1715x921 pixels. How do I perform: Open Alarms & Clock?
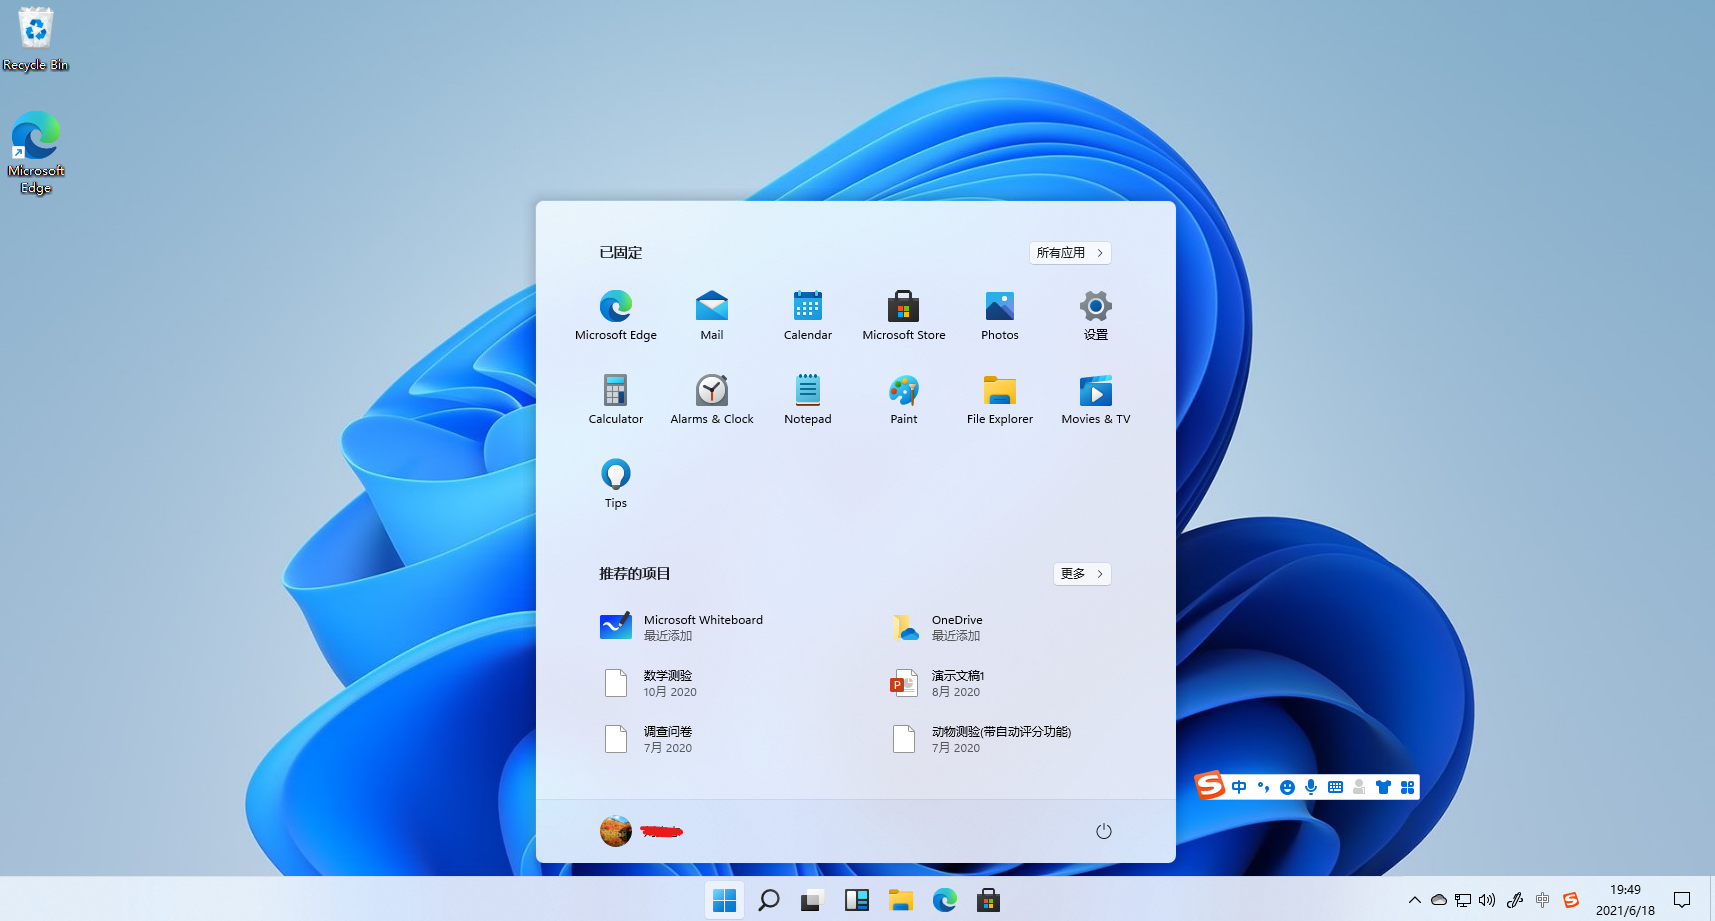point(711,399)
